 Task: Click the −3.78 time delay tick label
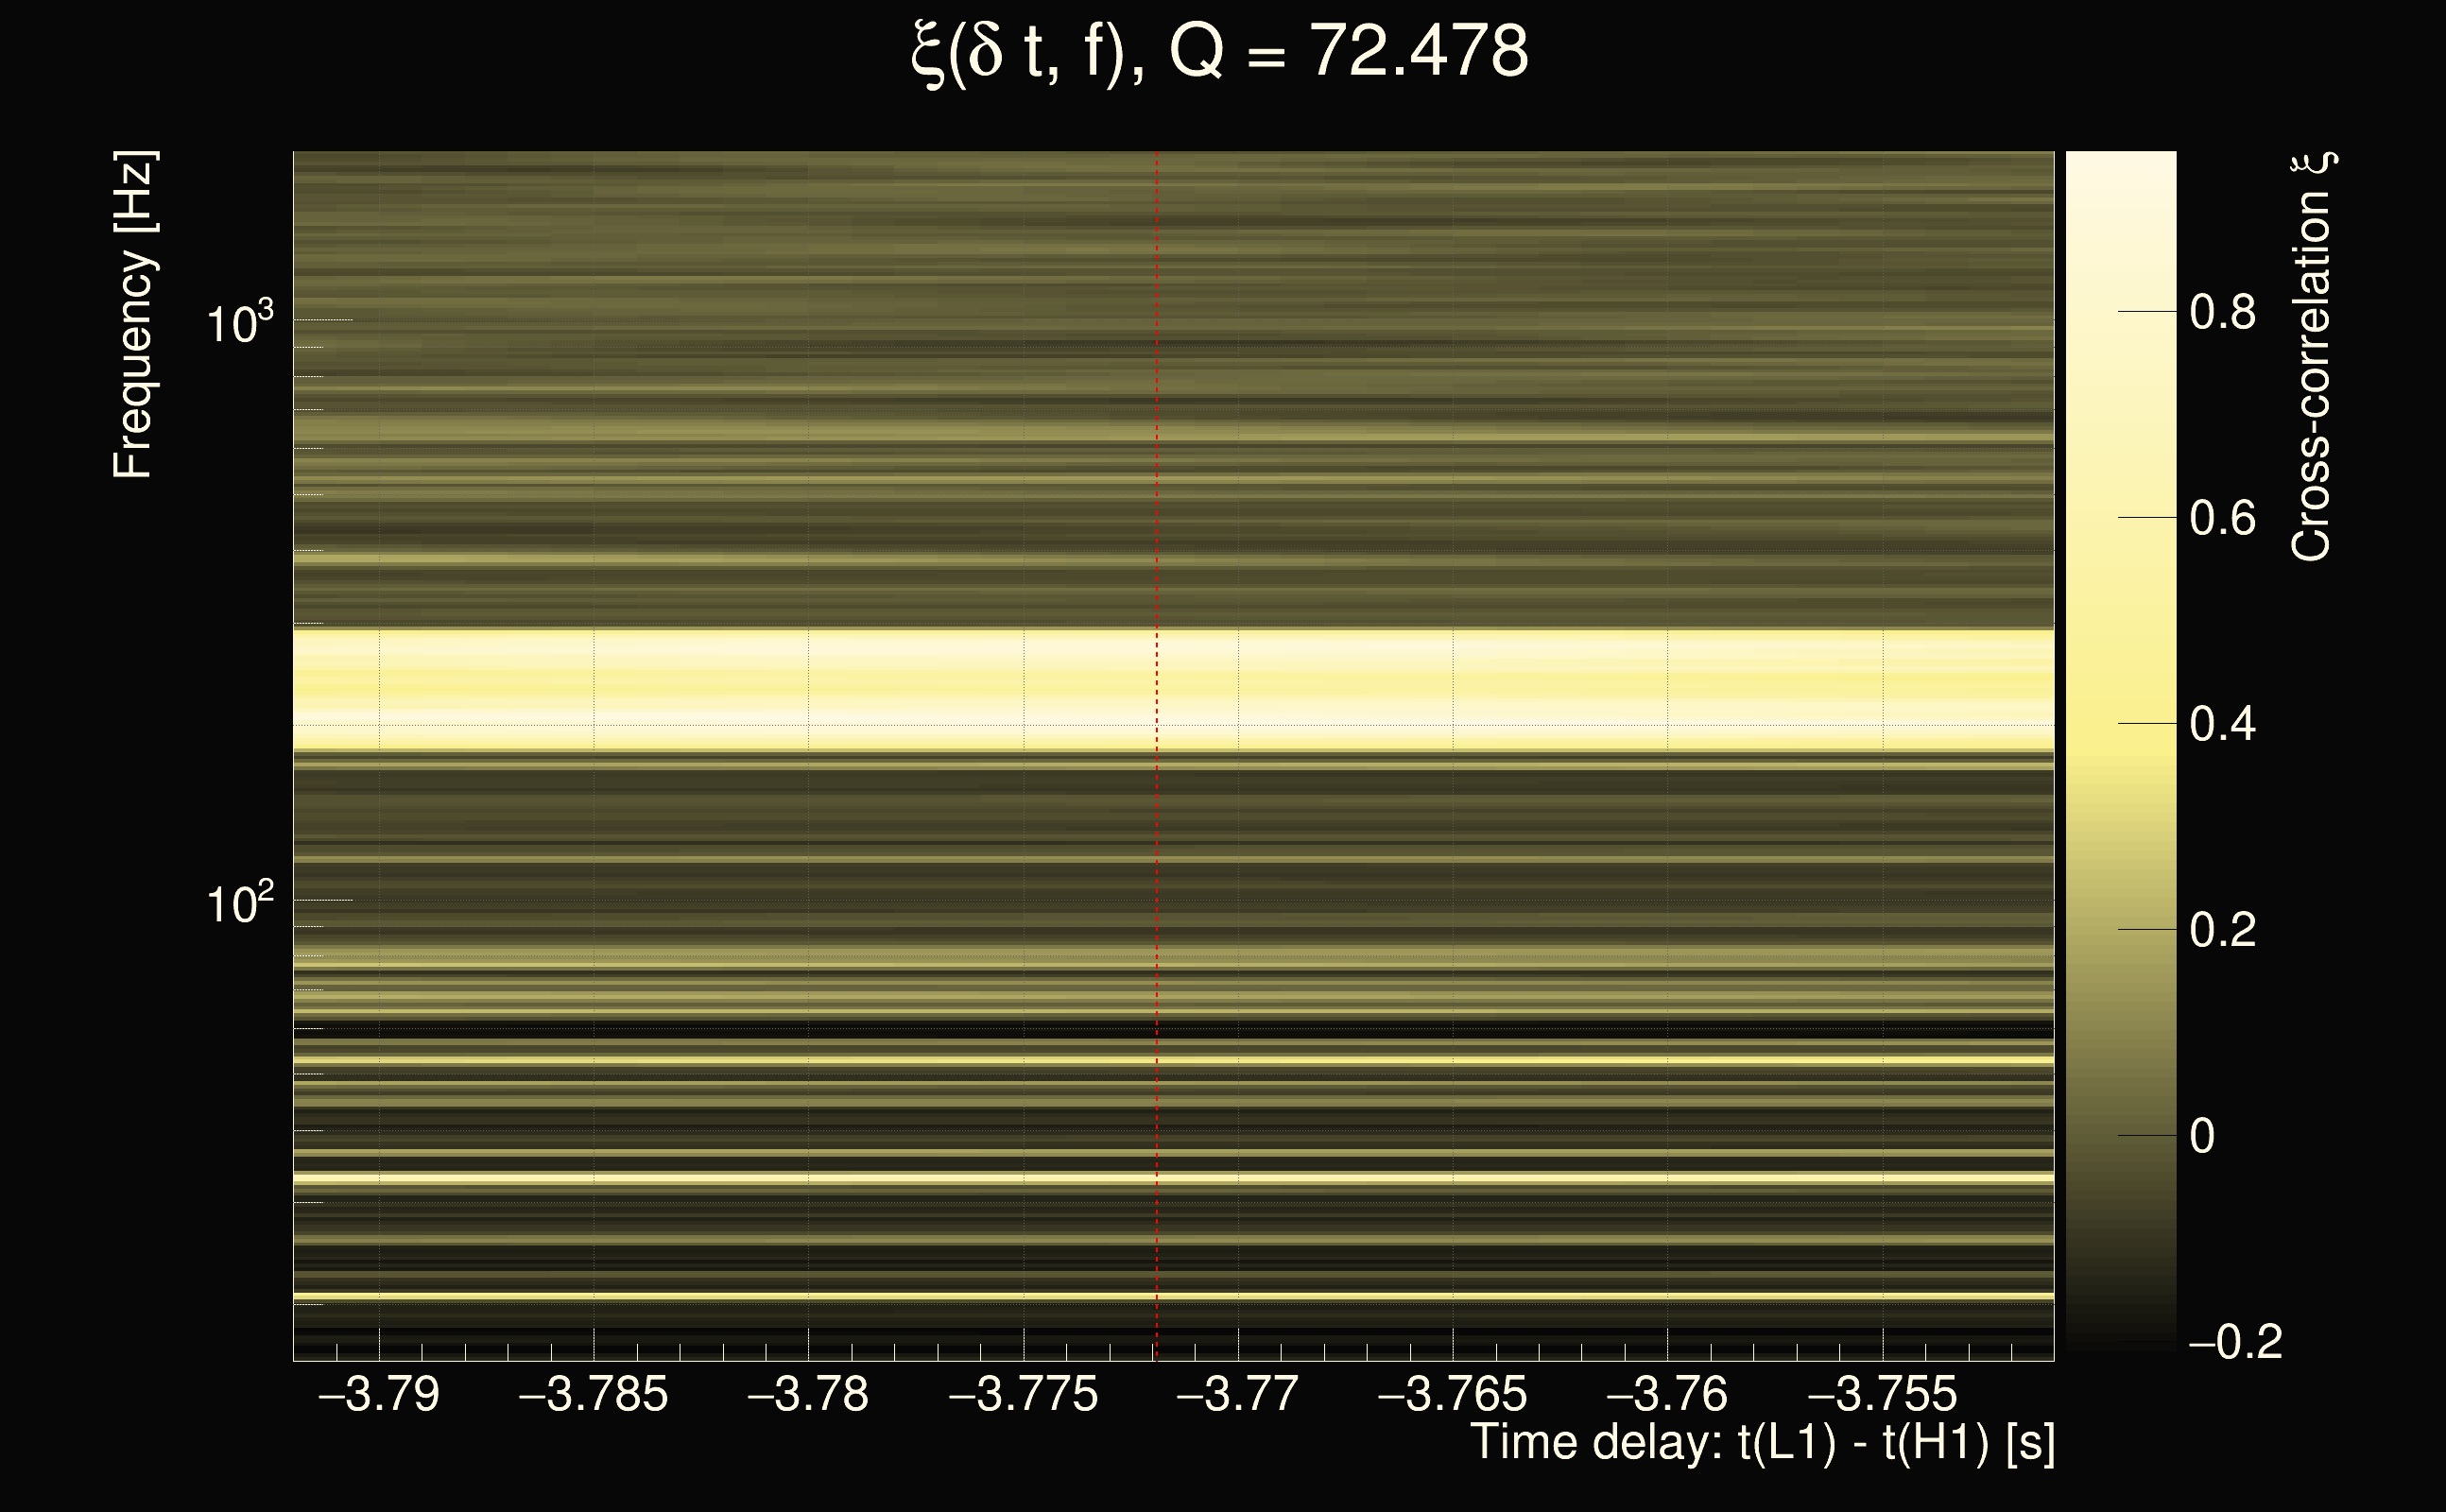808,1394
